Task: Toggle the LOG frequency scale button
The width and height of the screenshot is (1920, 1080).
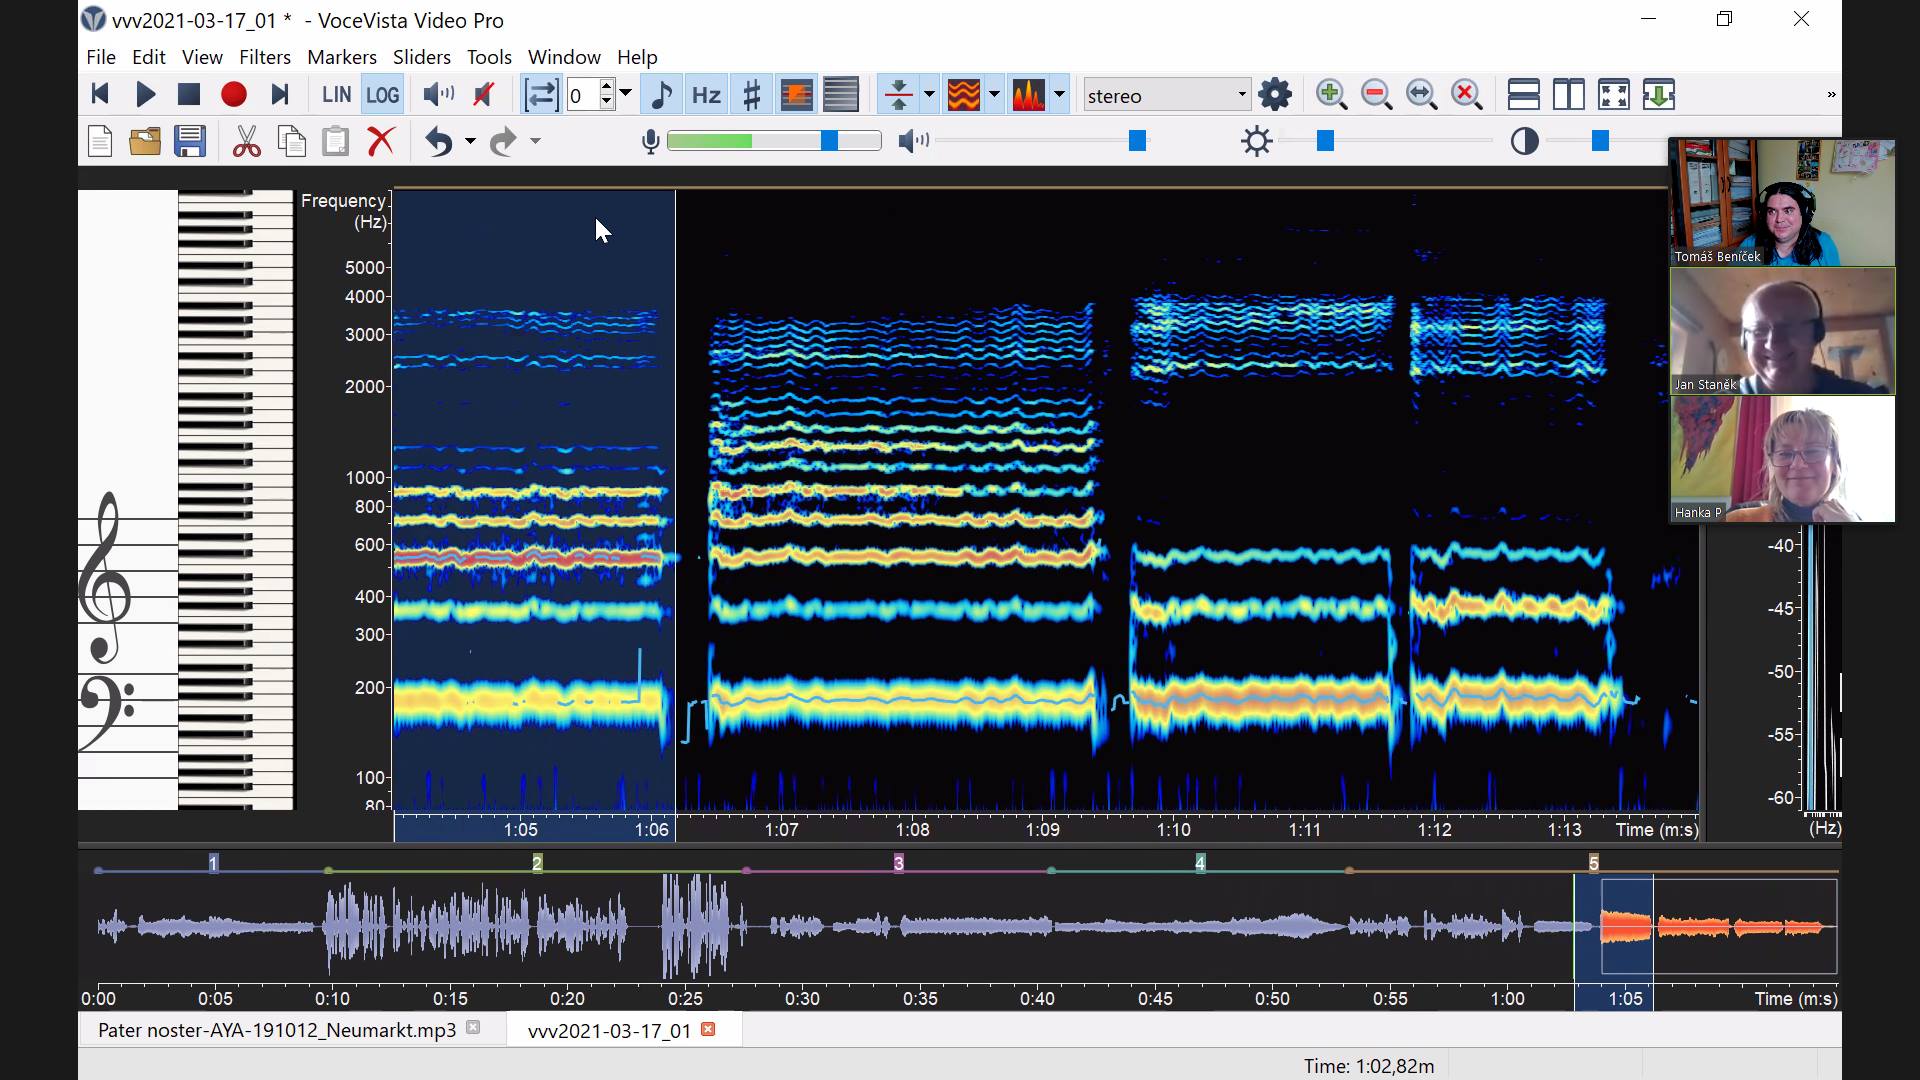Action: 382,95
